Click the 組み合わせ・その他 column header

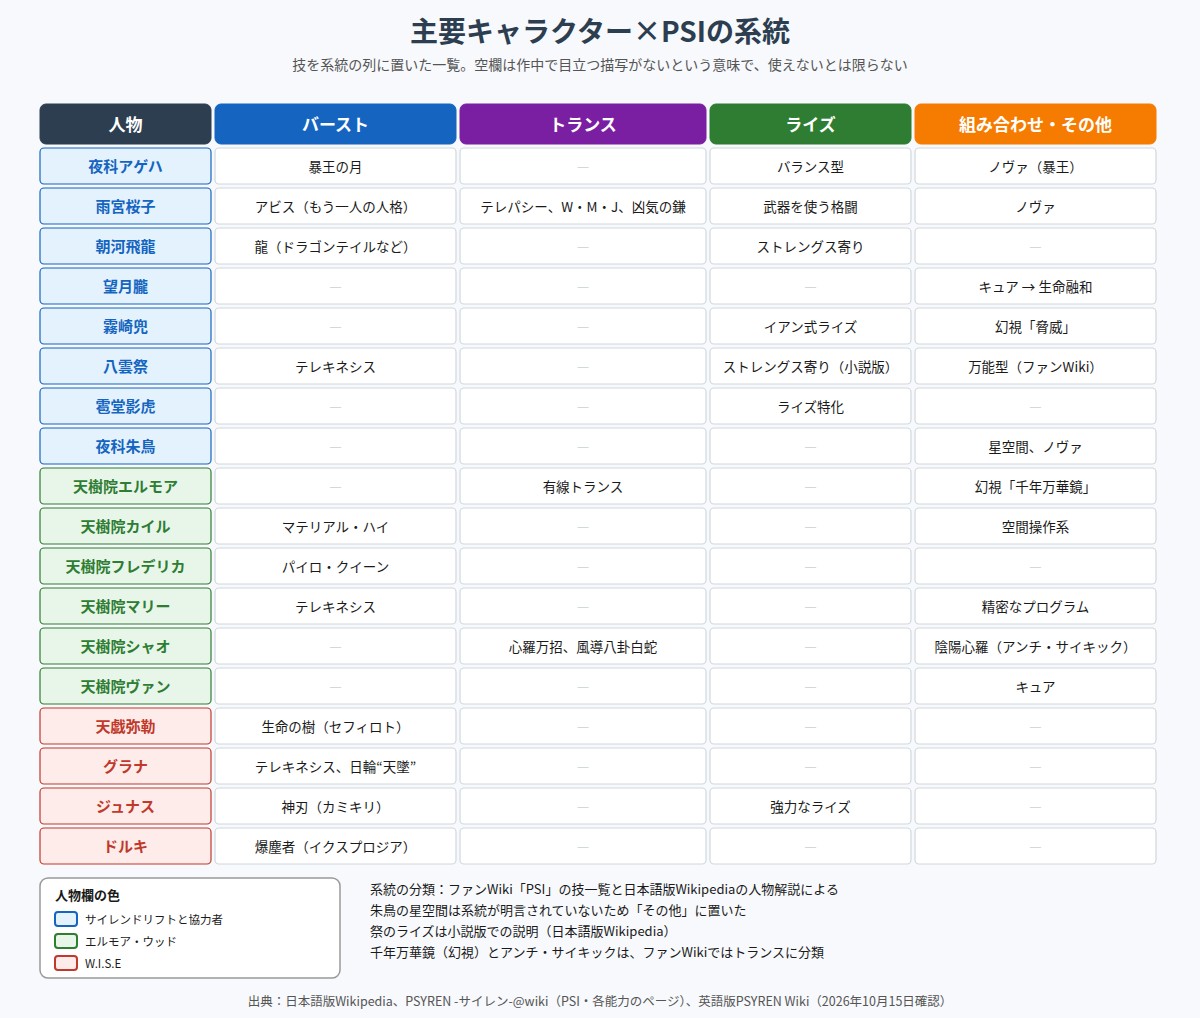[x=1035, y=124]
